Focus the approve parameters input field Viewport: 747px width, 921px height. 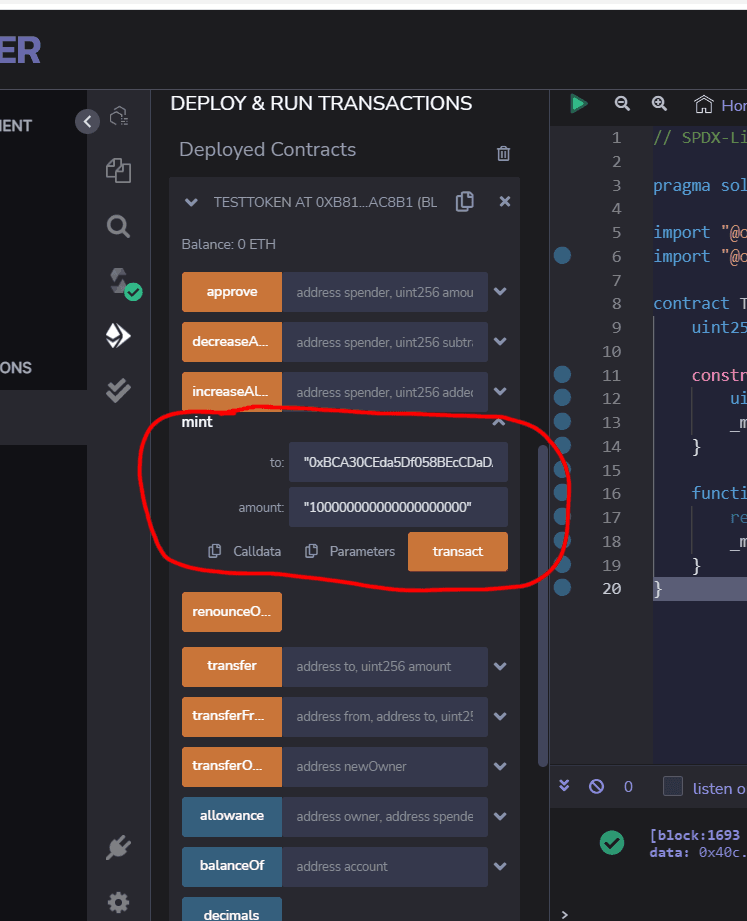(x=385, y=292)
